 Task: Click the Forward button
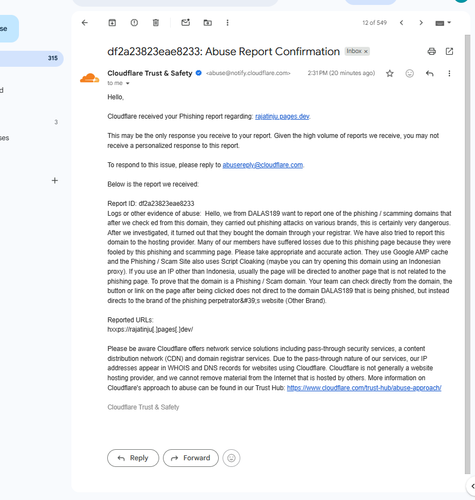[x=191, y=458]
